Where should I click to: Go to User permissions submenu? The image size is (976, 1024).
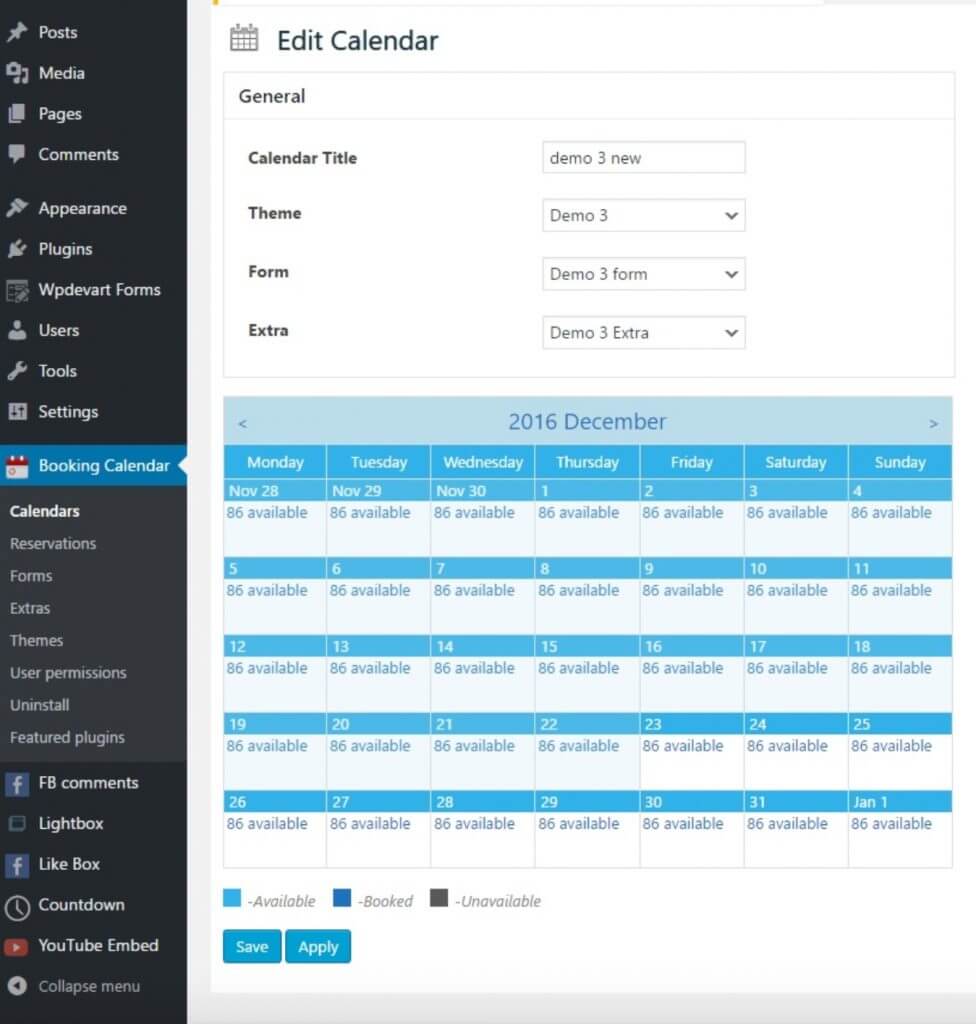(68, 673)
